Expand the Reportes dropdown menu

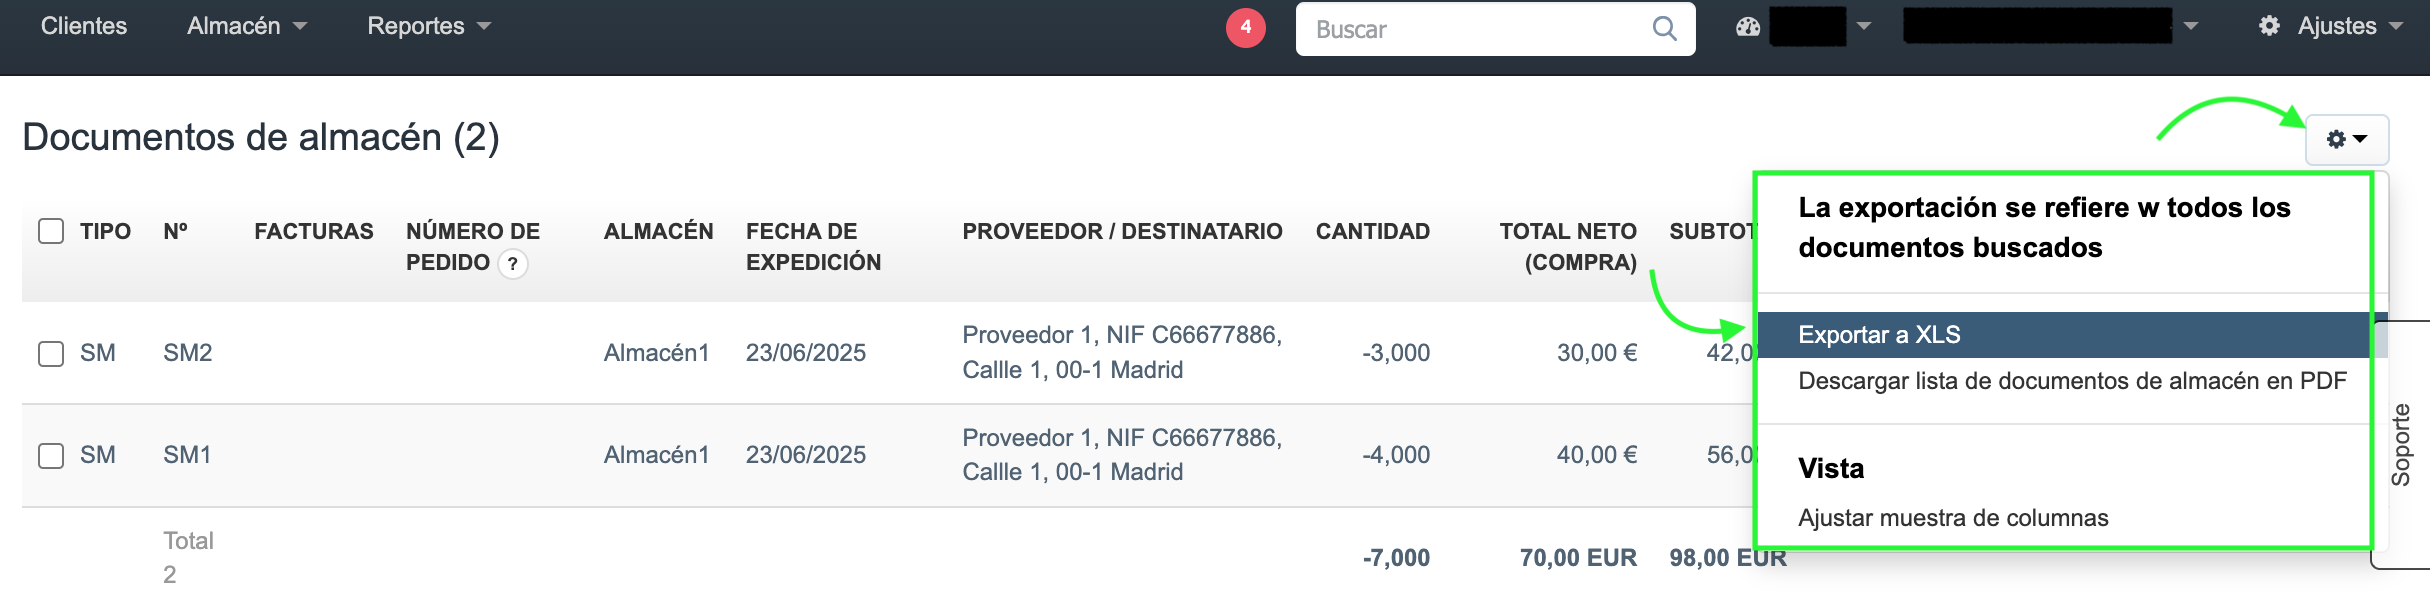coord(428,26)
